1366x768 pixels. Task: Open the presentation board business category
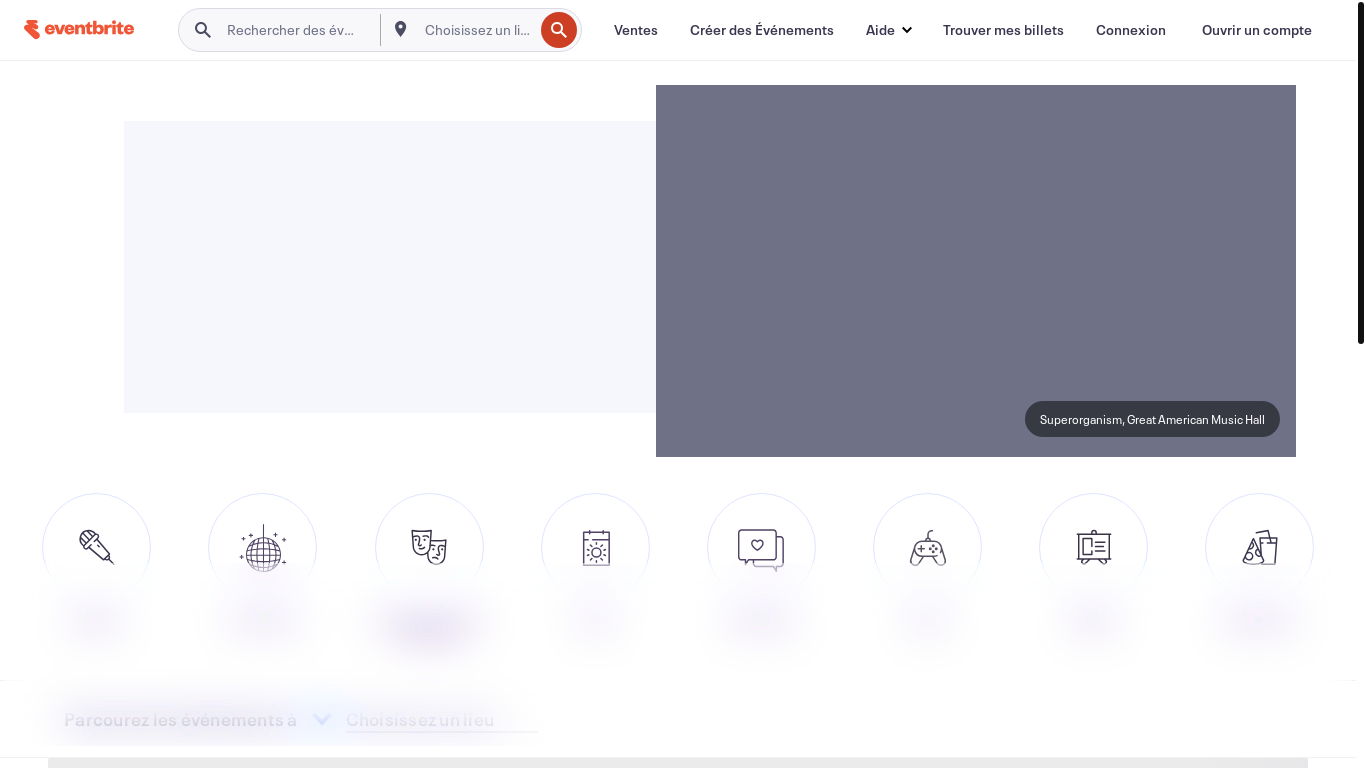(1093, 548)
